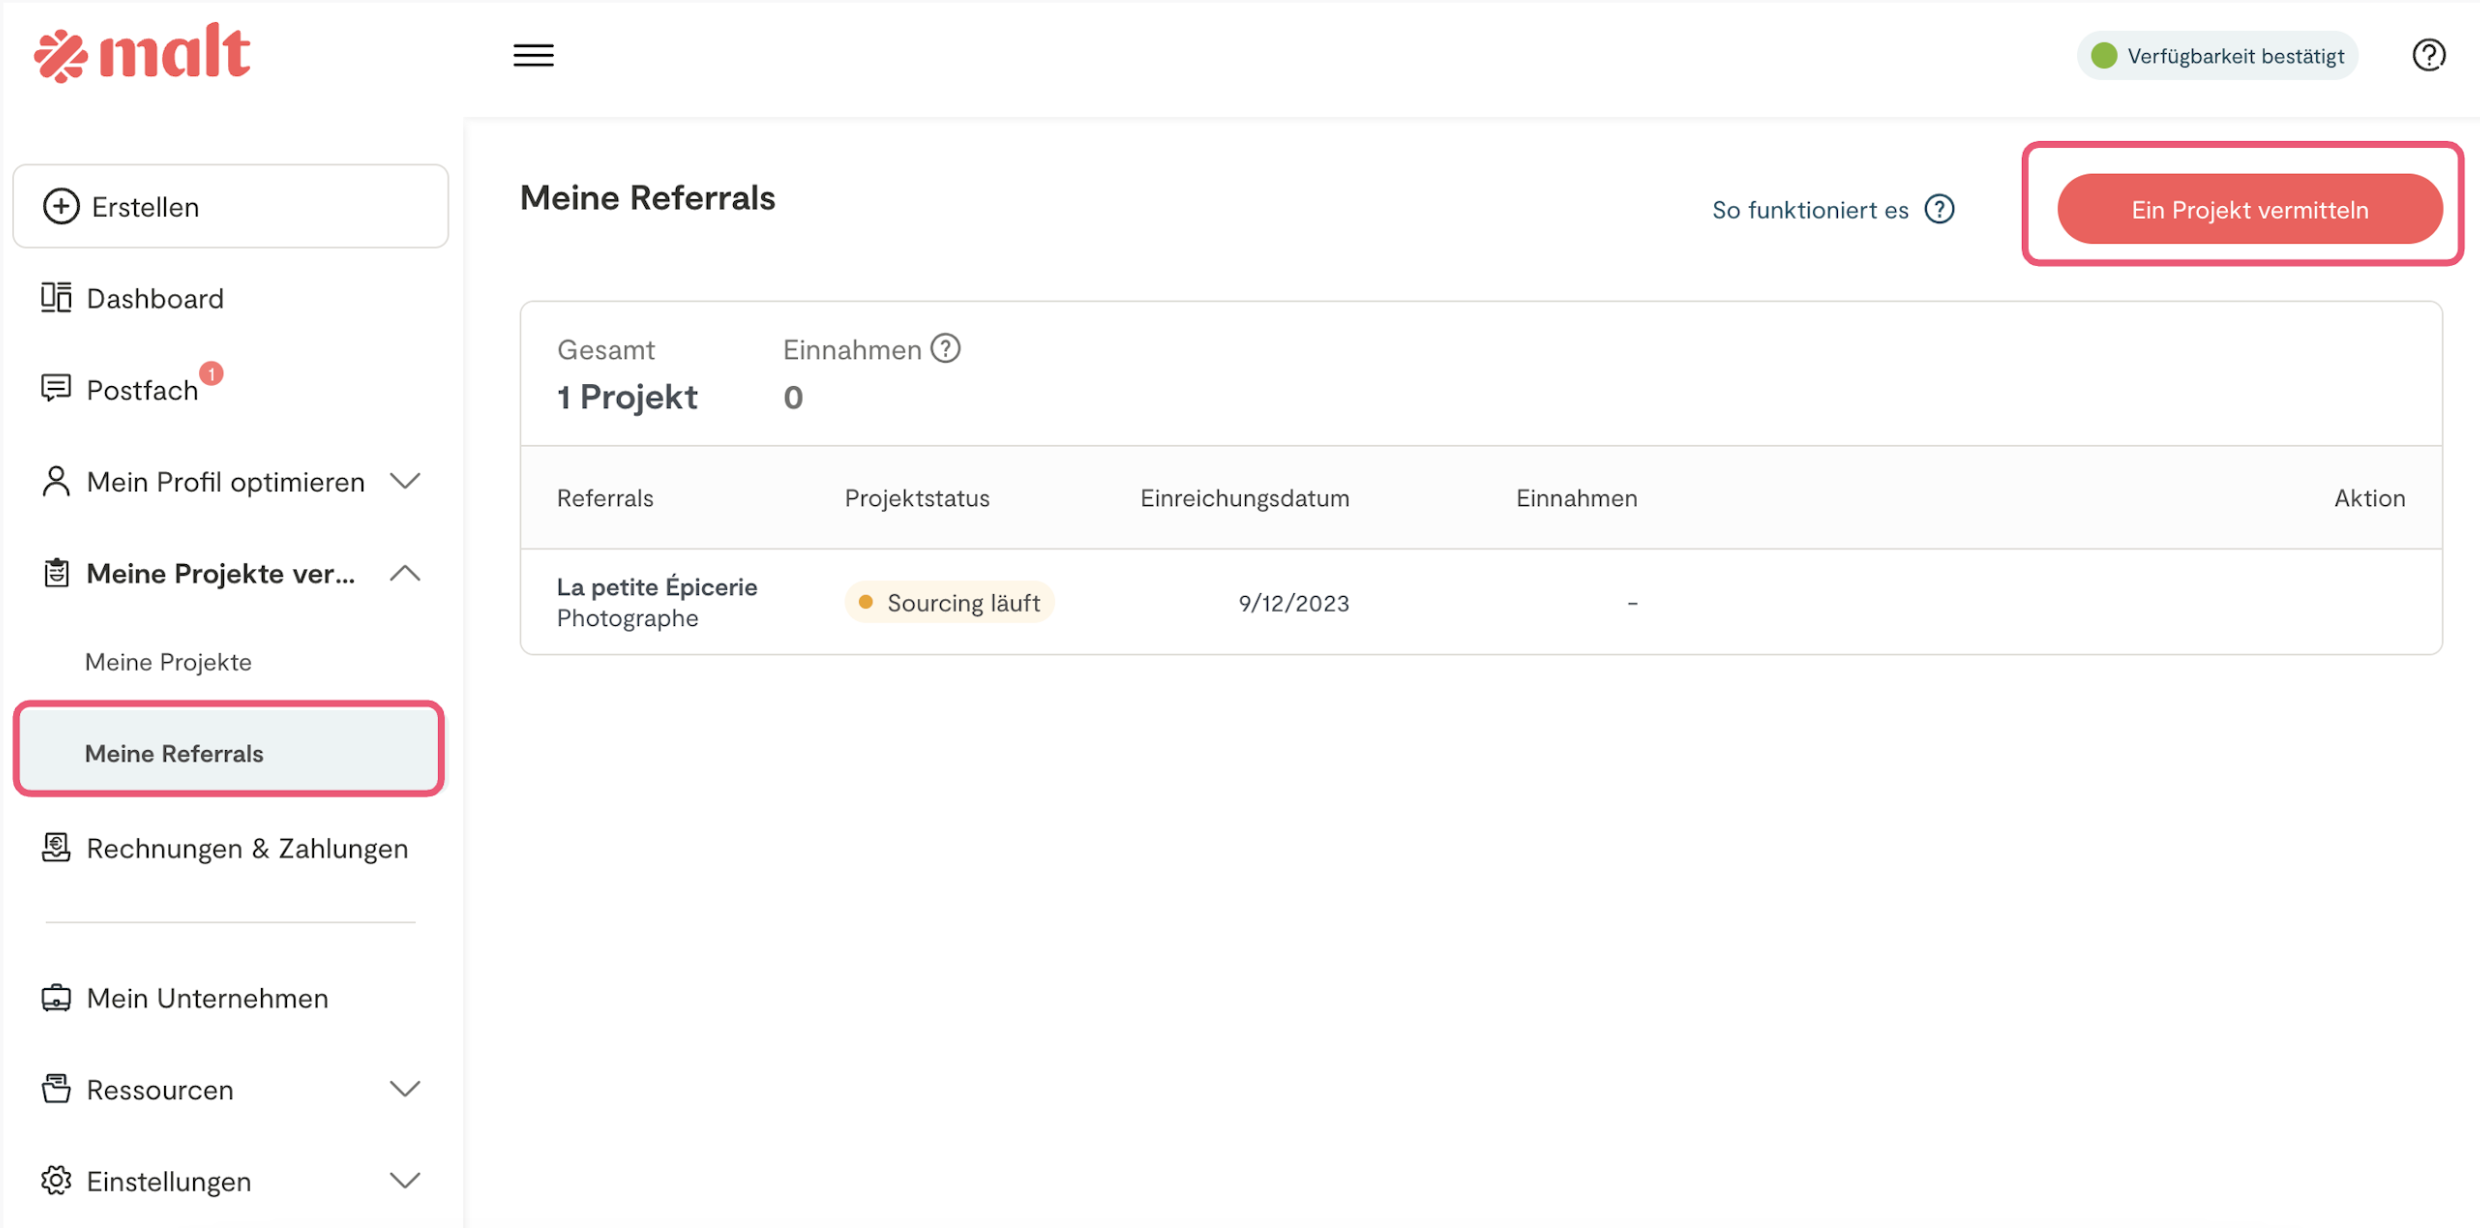
Task: Toggle the hamburger menu icon
Action: click(533, 55)
